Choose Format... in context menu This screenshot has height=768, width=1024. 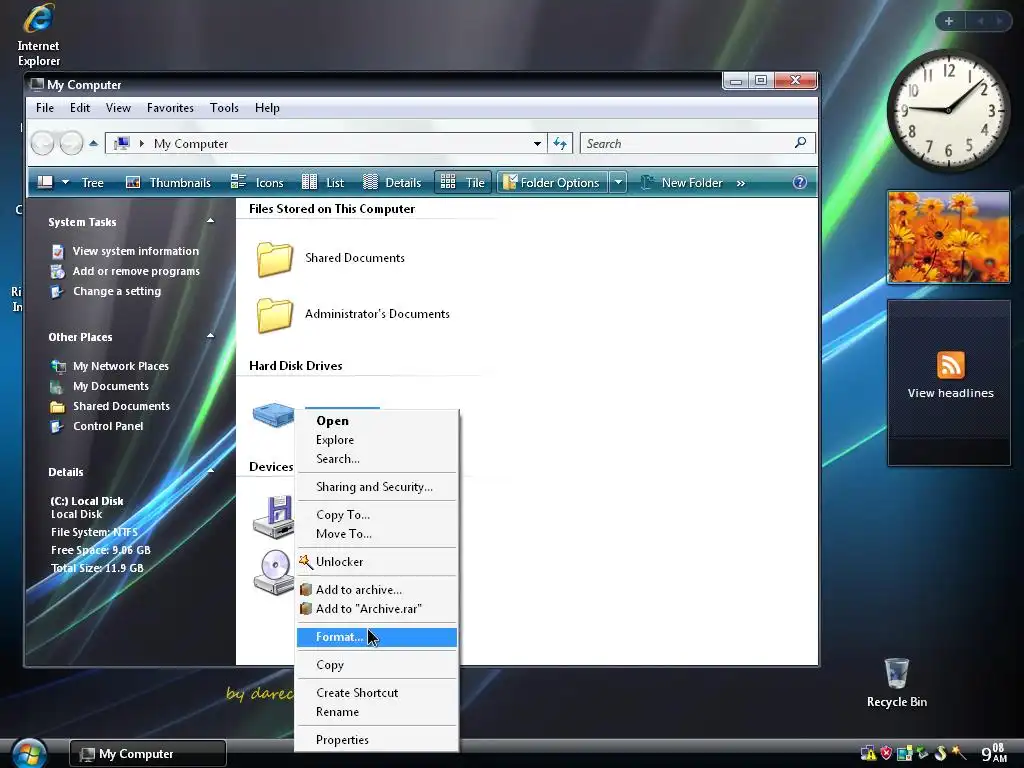(377, 637)
